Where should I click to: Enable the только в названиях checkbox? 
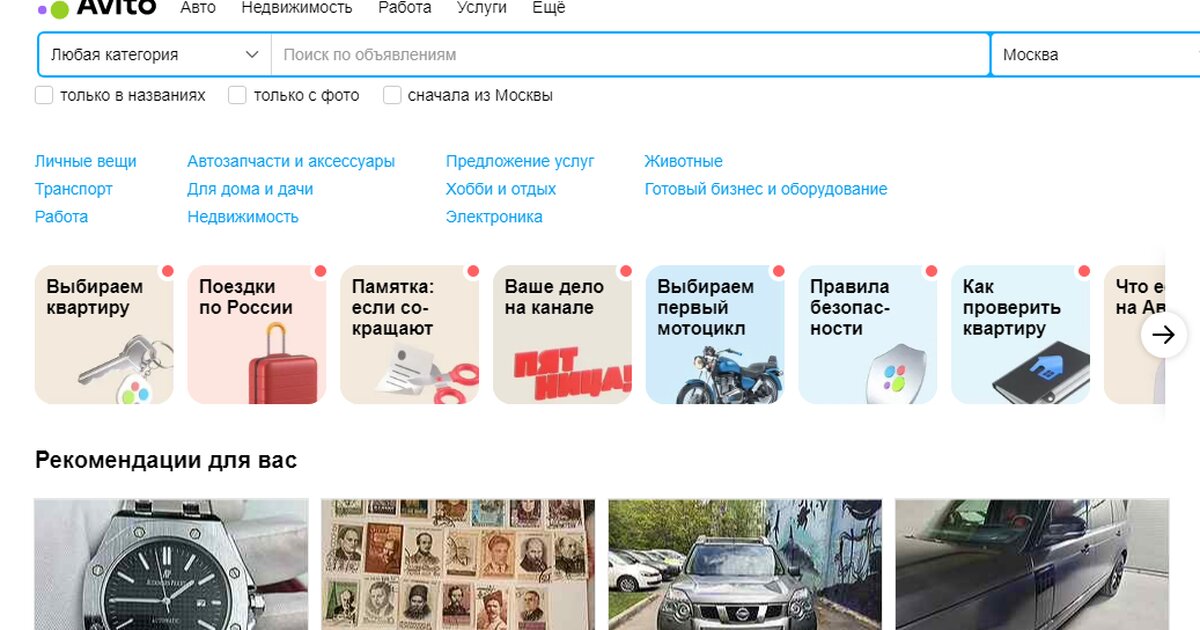click(x=44, y=96)
